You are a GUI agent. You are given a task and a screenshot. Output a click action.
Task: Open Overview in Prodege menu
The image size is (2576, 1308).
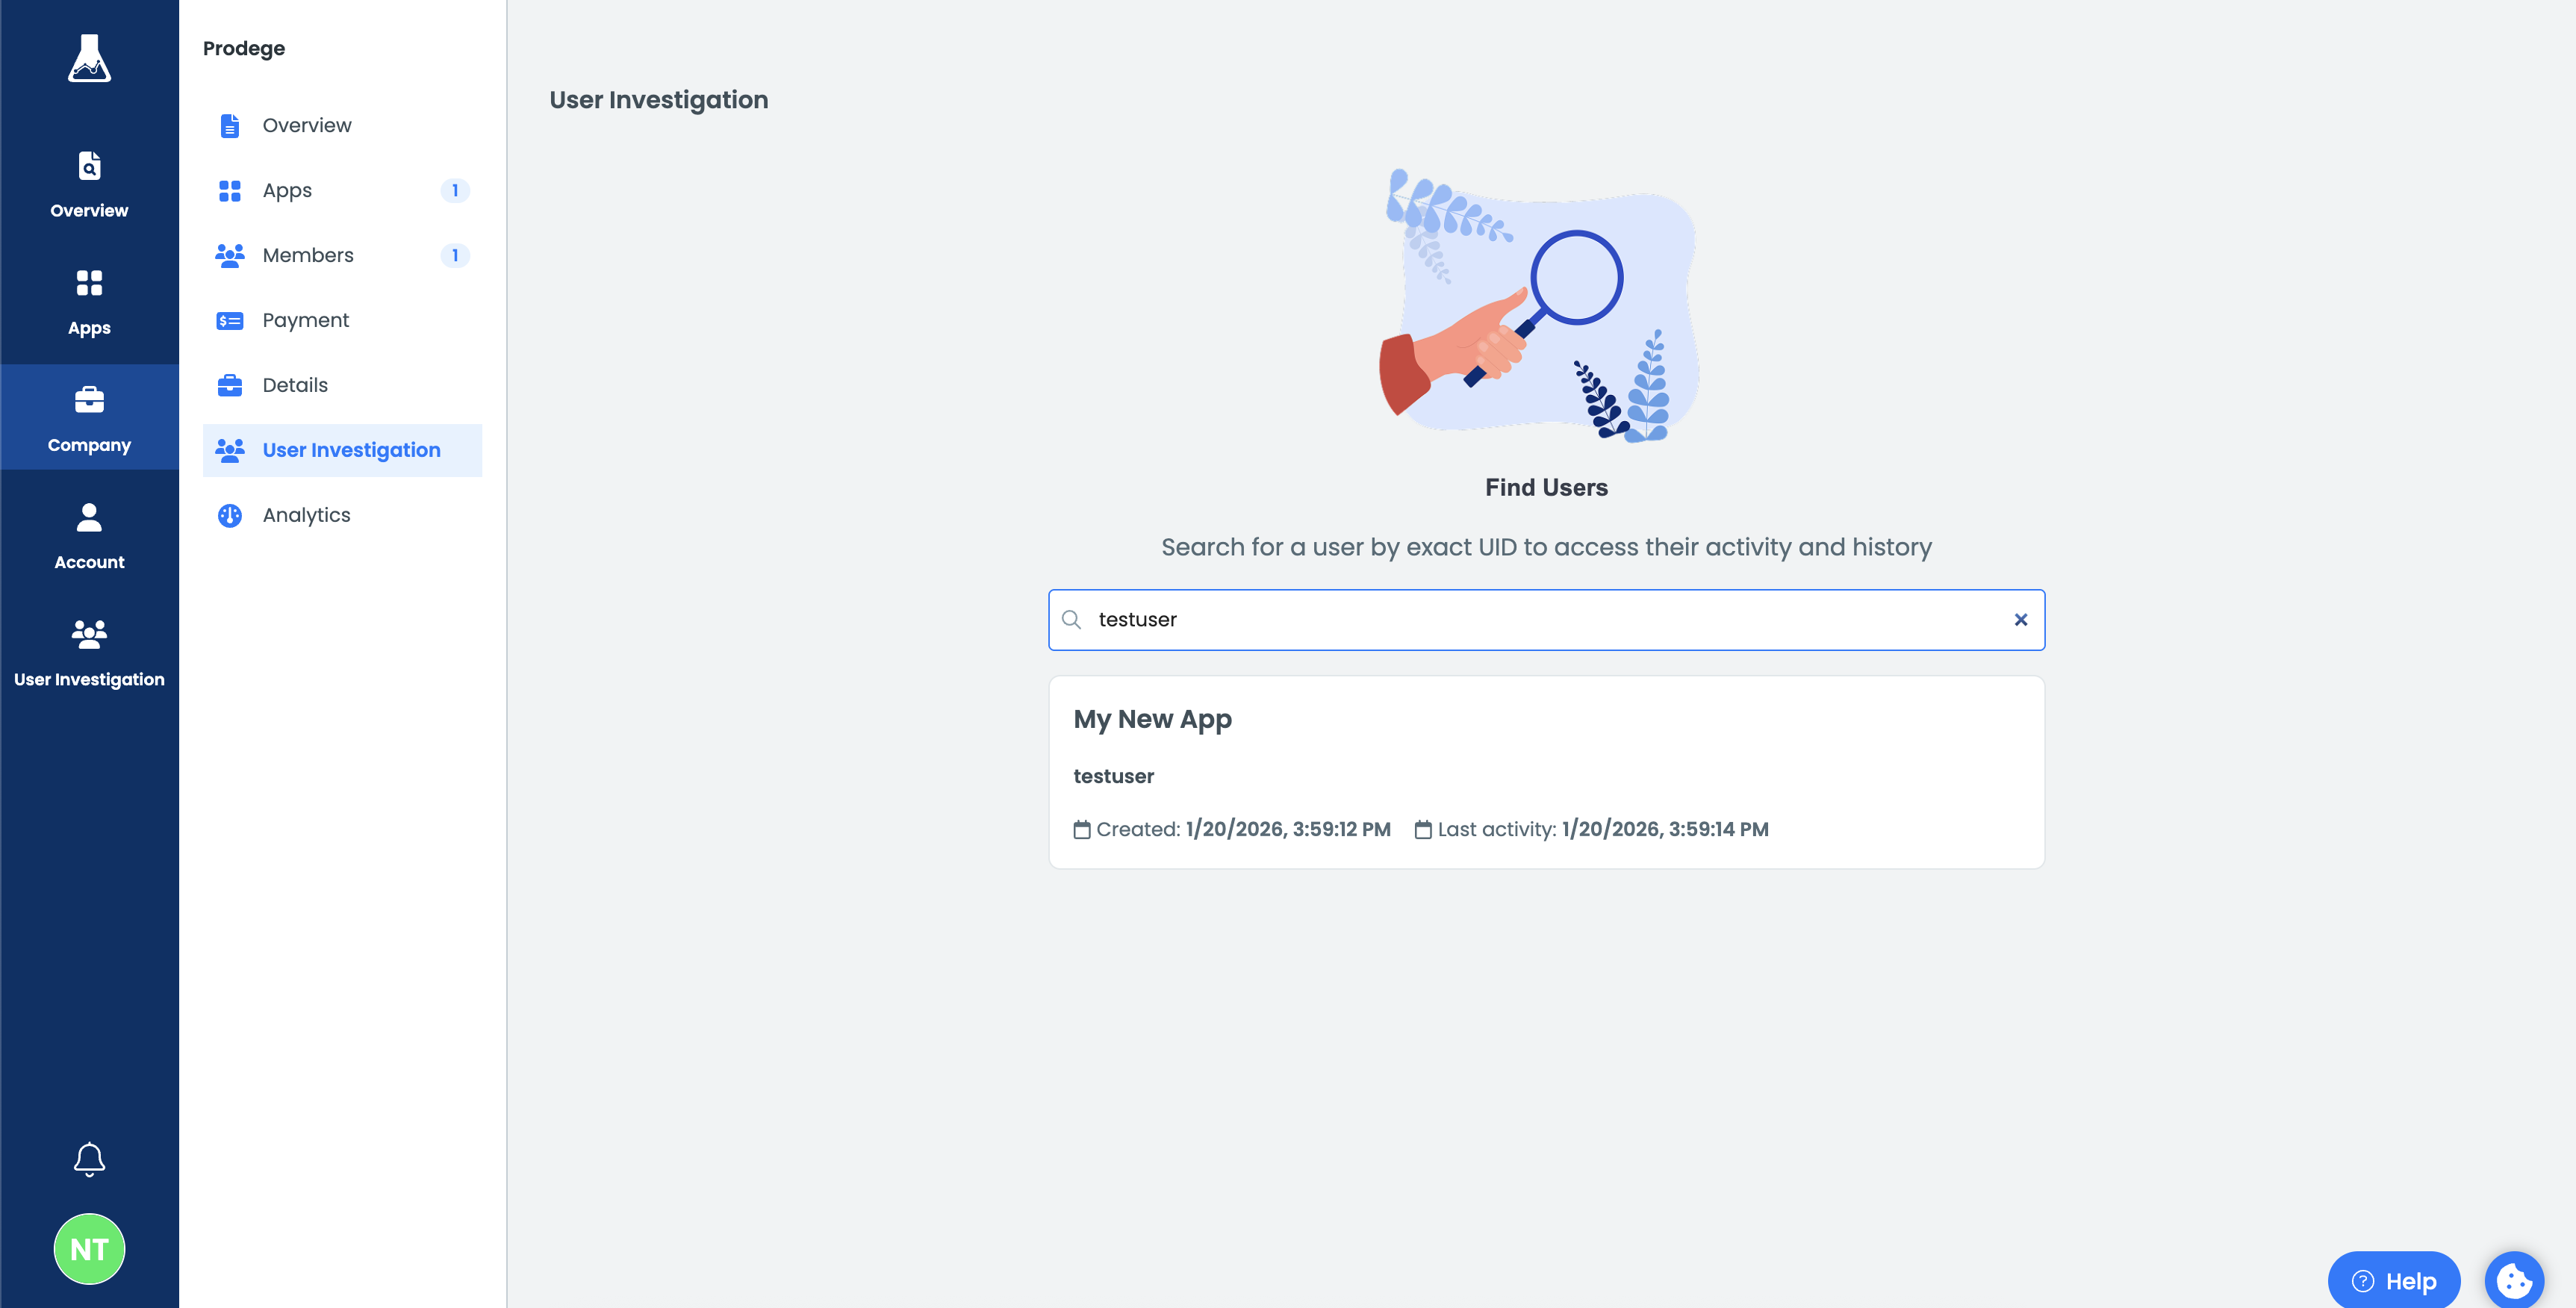tap(306, 125)
